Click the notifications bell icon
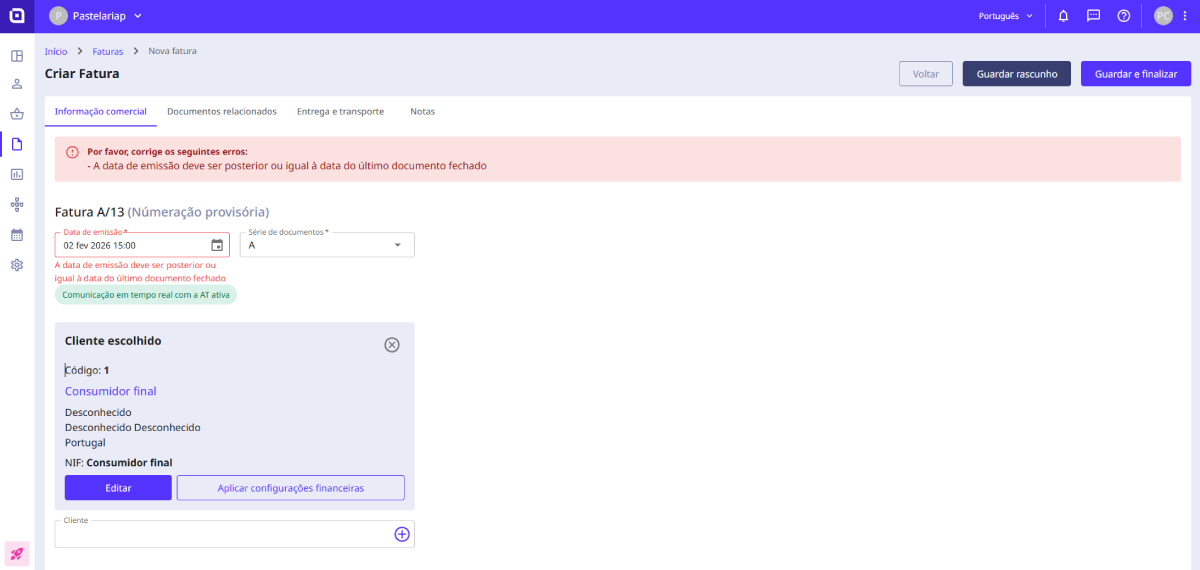 tap(1063, 16)
